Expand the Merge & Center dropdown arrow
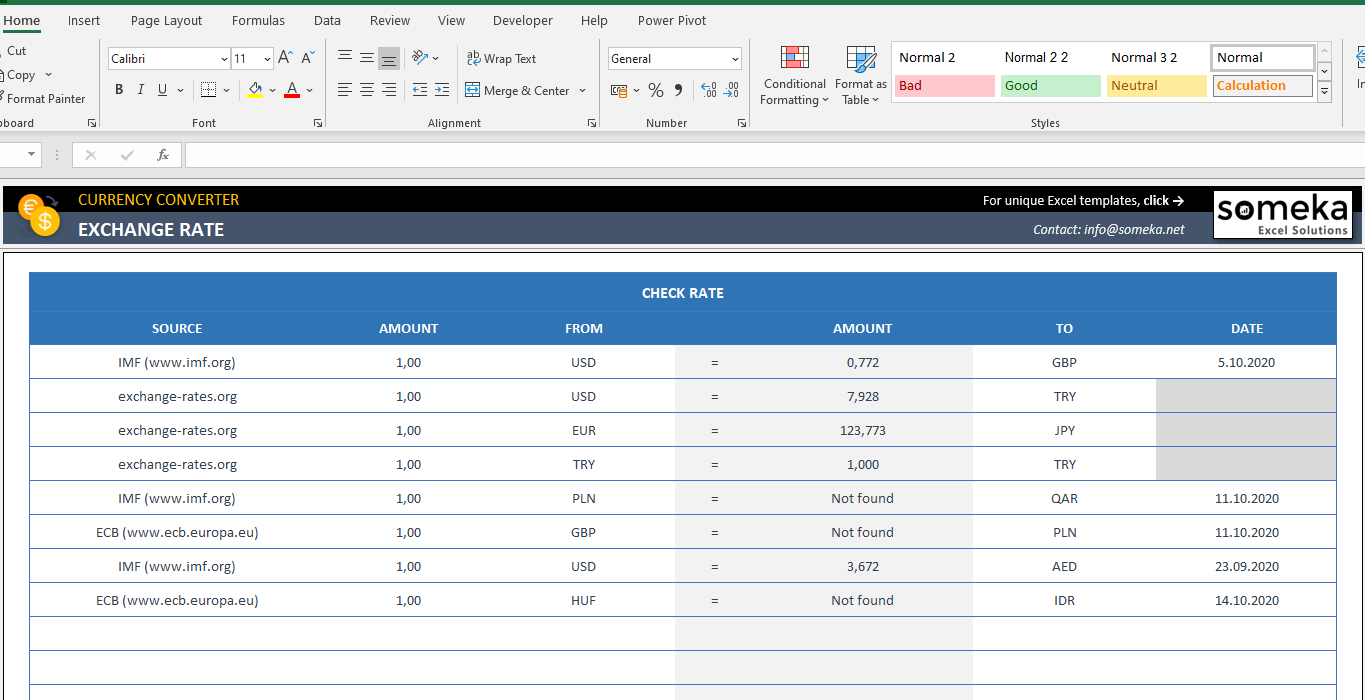 [580, 91]
